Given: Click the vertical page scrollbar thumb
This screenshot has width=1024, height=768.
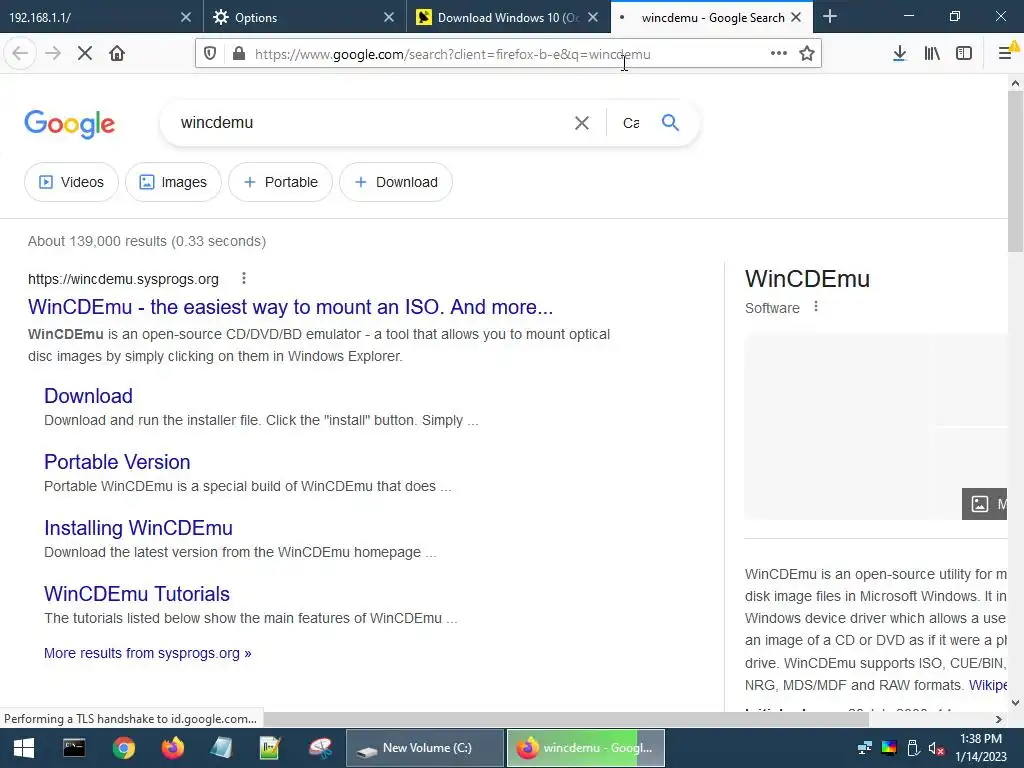Looking at the screenshot, I should 1016,171.
